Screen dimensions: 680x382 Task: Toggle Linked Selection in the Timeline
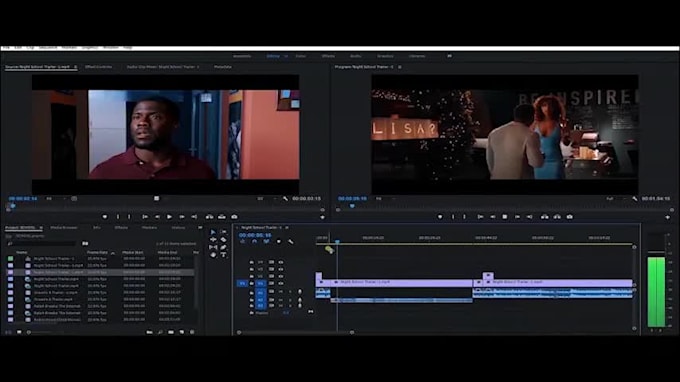point(266,242)
